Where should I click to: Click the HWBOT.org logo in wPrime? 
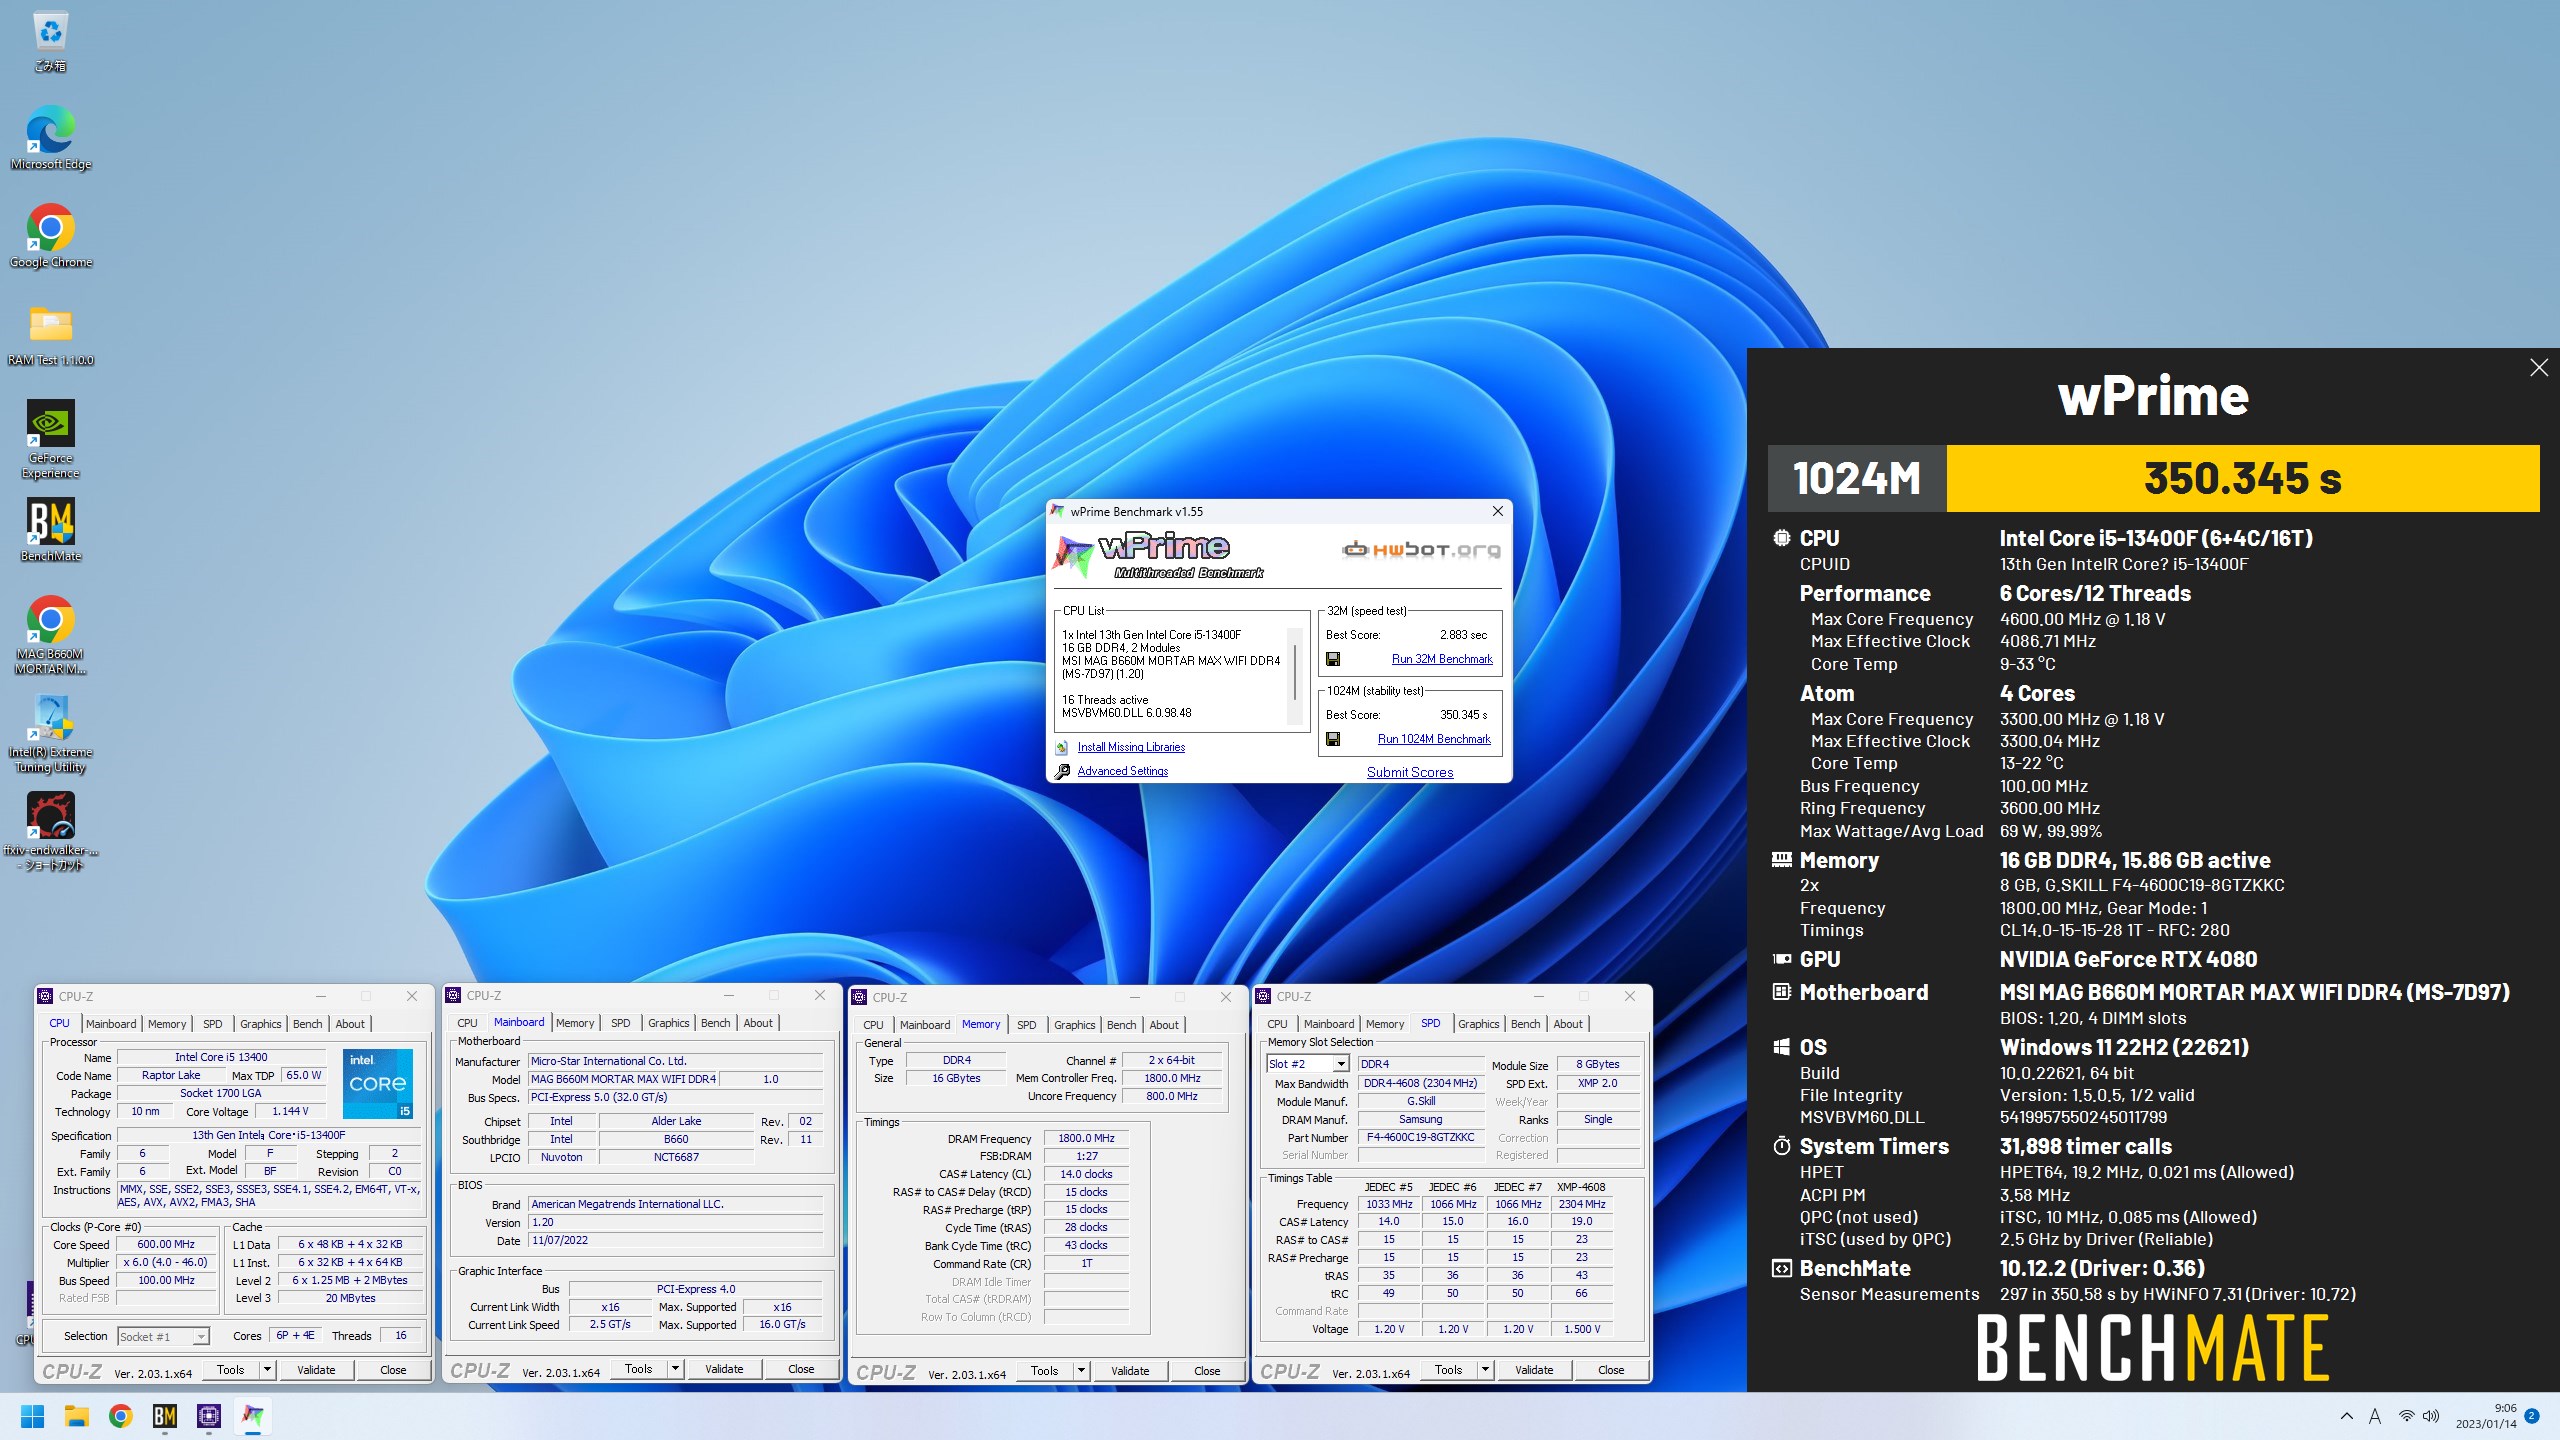coord(1420,549)
